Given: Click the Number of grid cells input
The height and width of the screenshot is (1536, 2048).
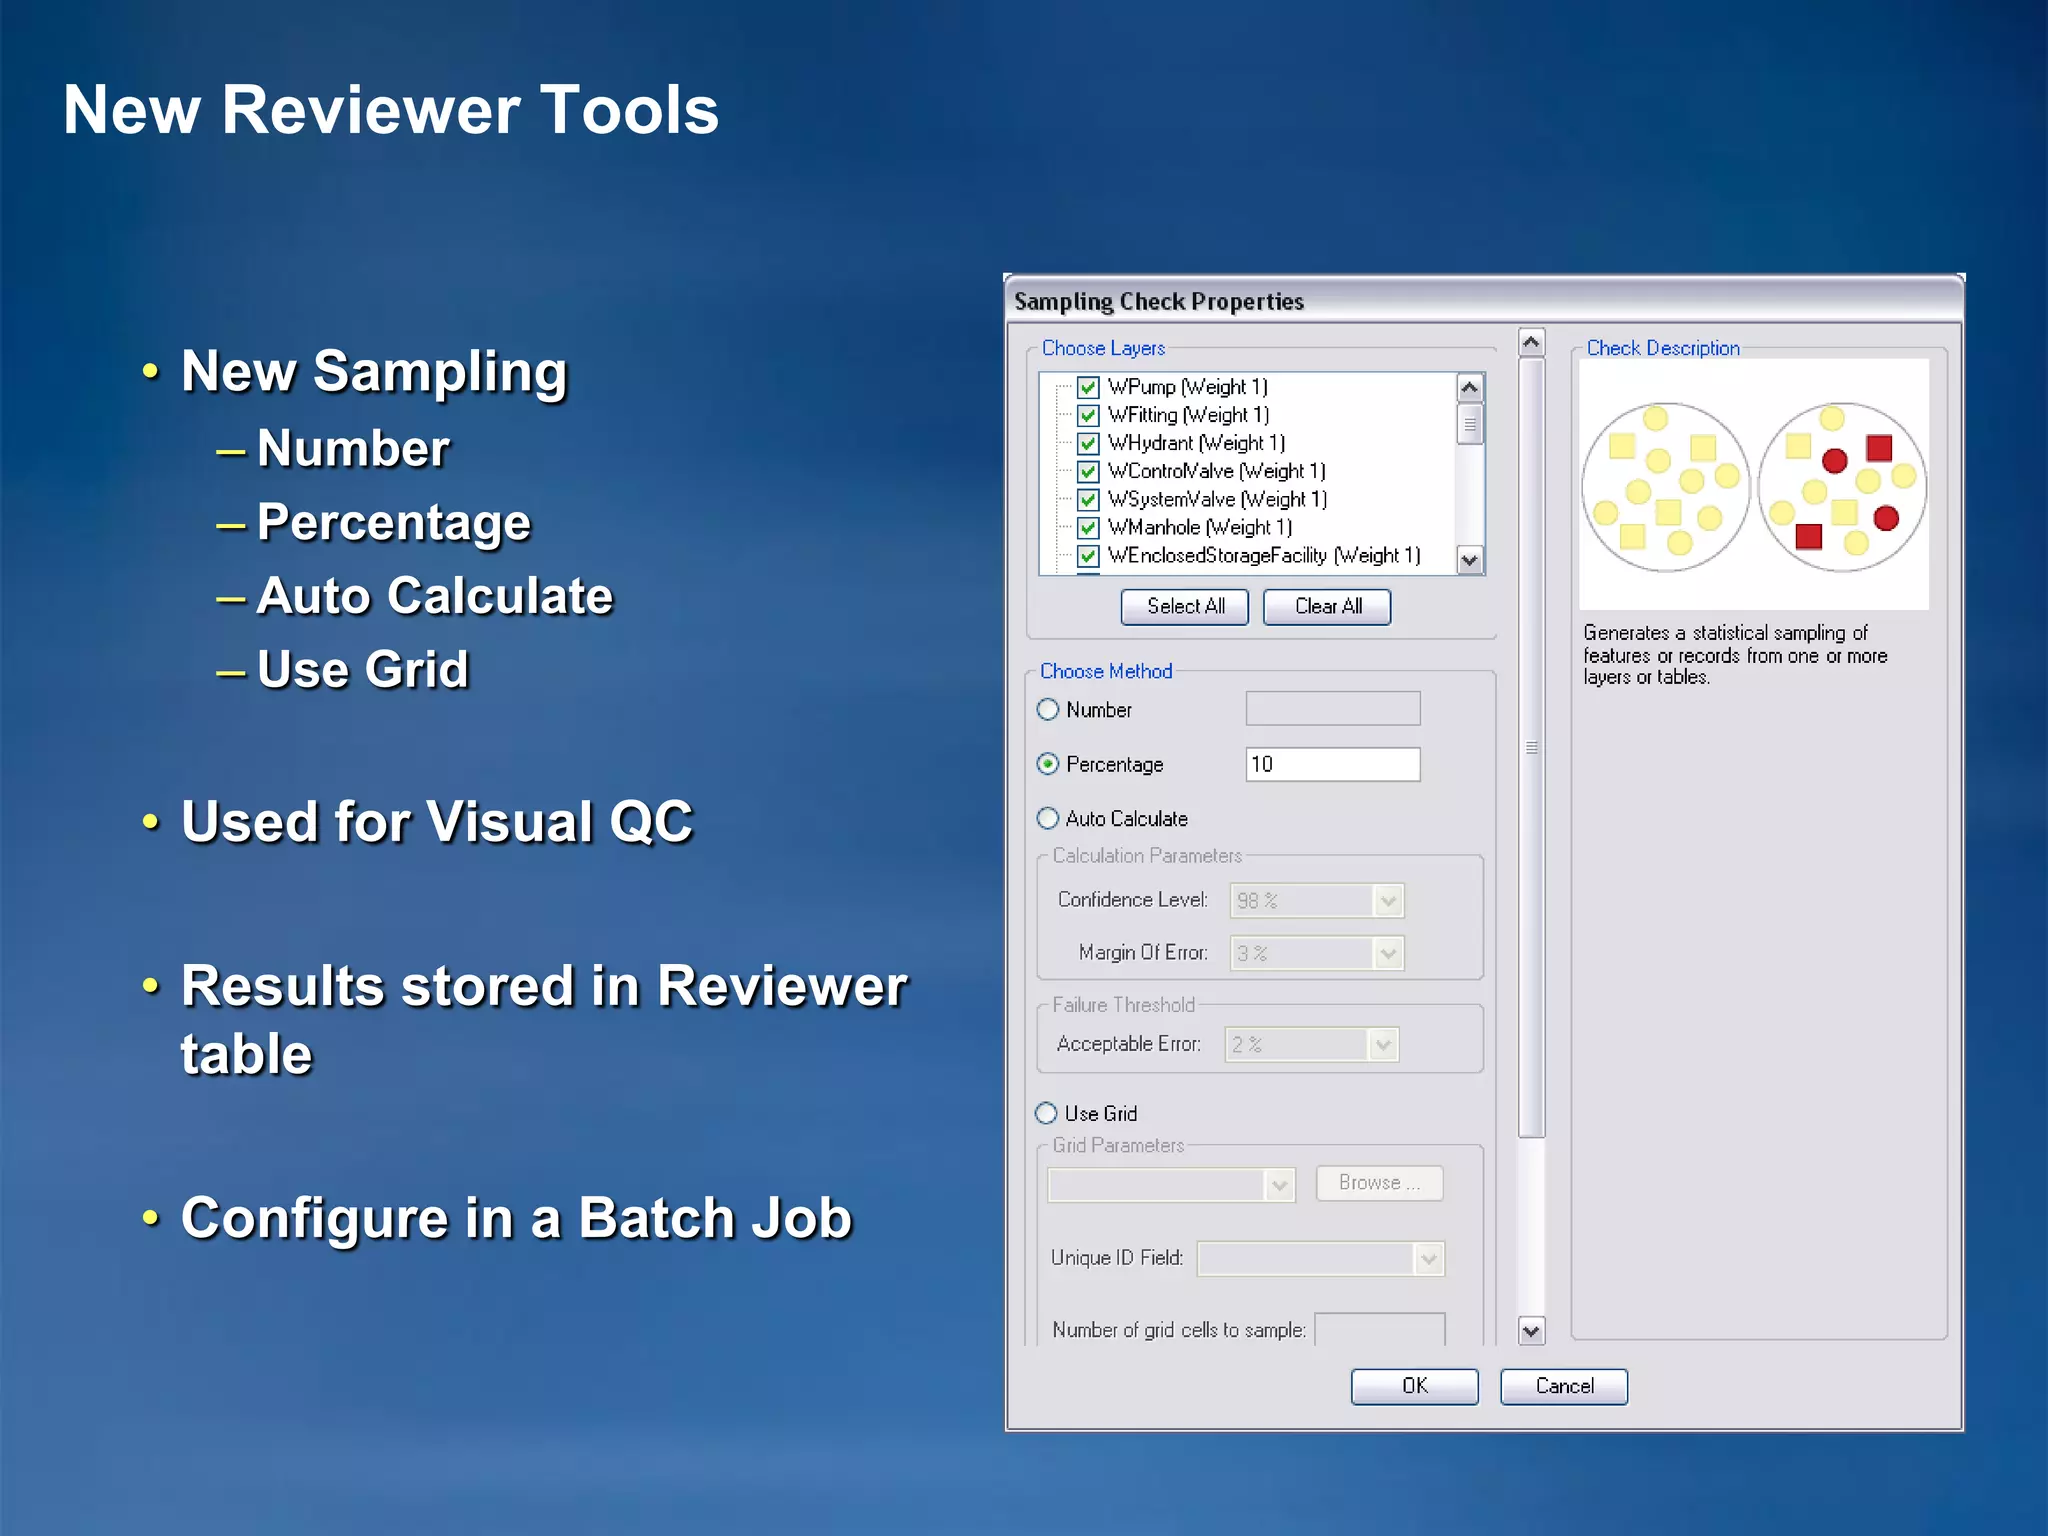Looking at the screenshot, I should (1380, 1329).
